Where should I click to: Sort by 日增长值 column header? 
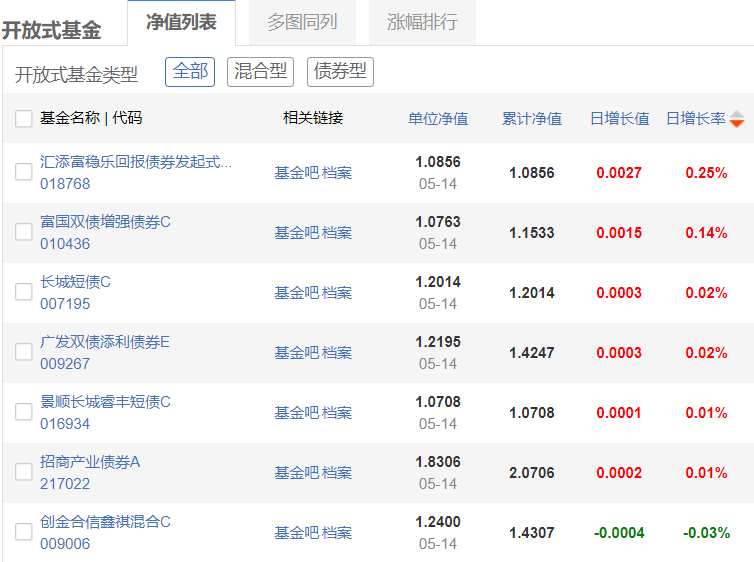click(619, 118)
